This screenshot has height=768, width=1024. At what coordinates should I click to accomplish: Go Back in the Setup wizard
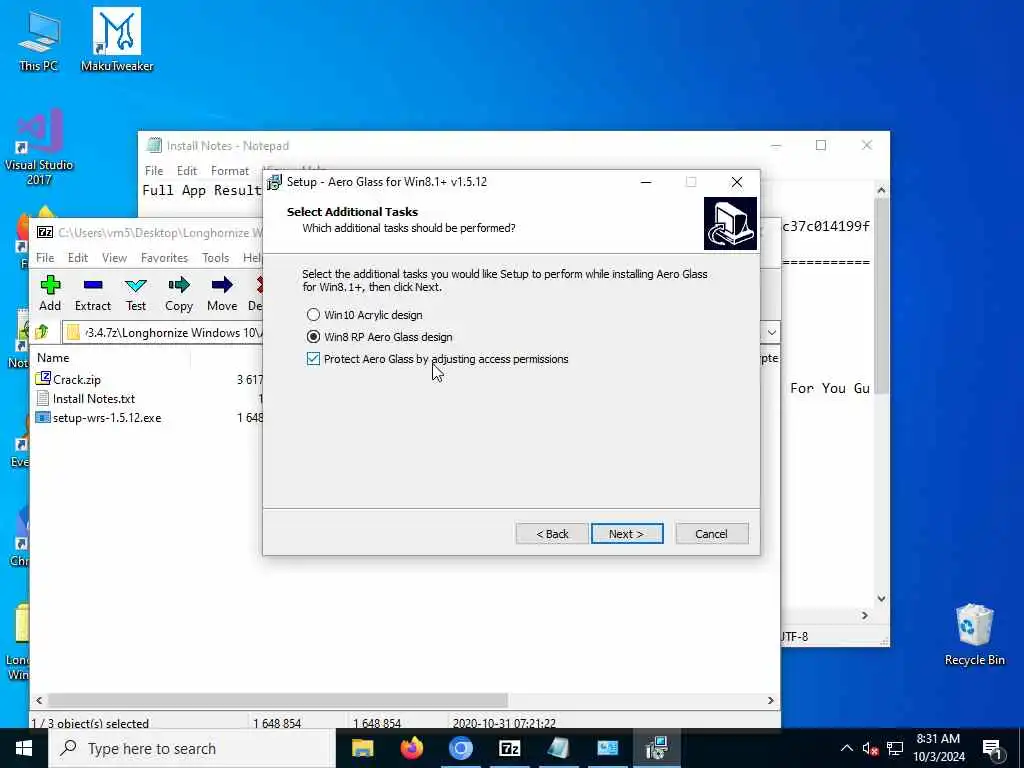pyautogui.click(x=552, y=534)
